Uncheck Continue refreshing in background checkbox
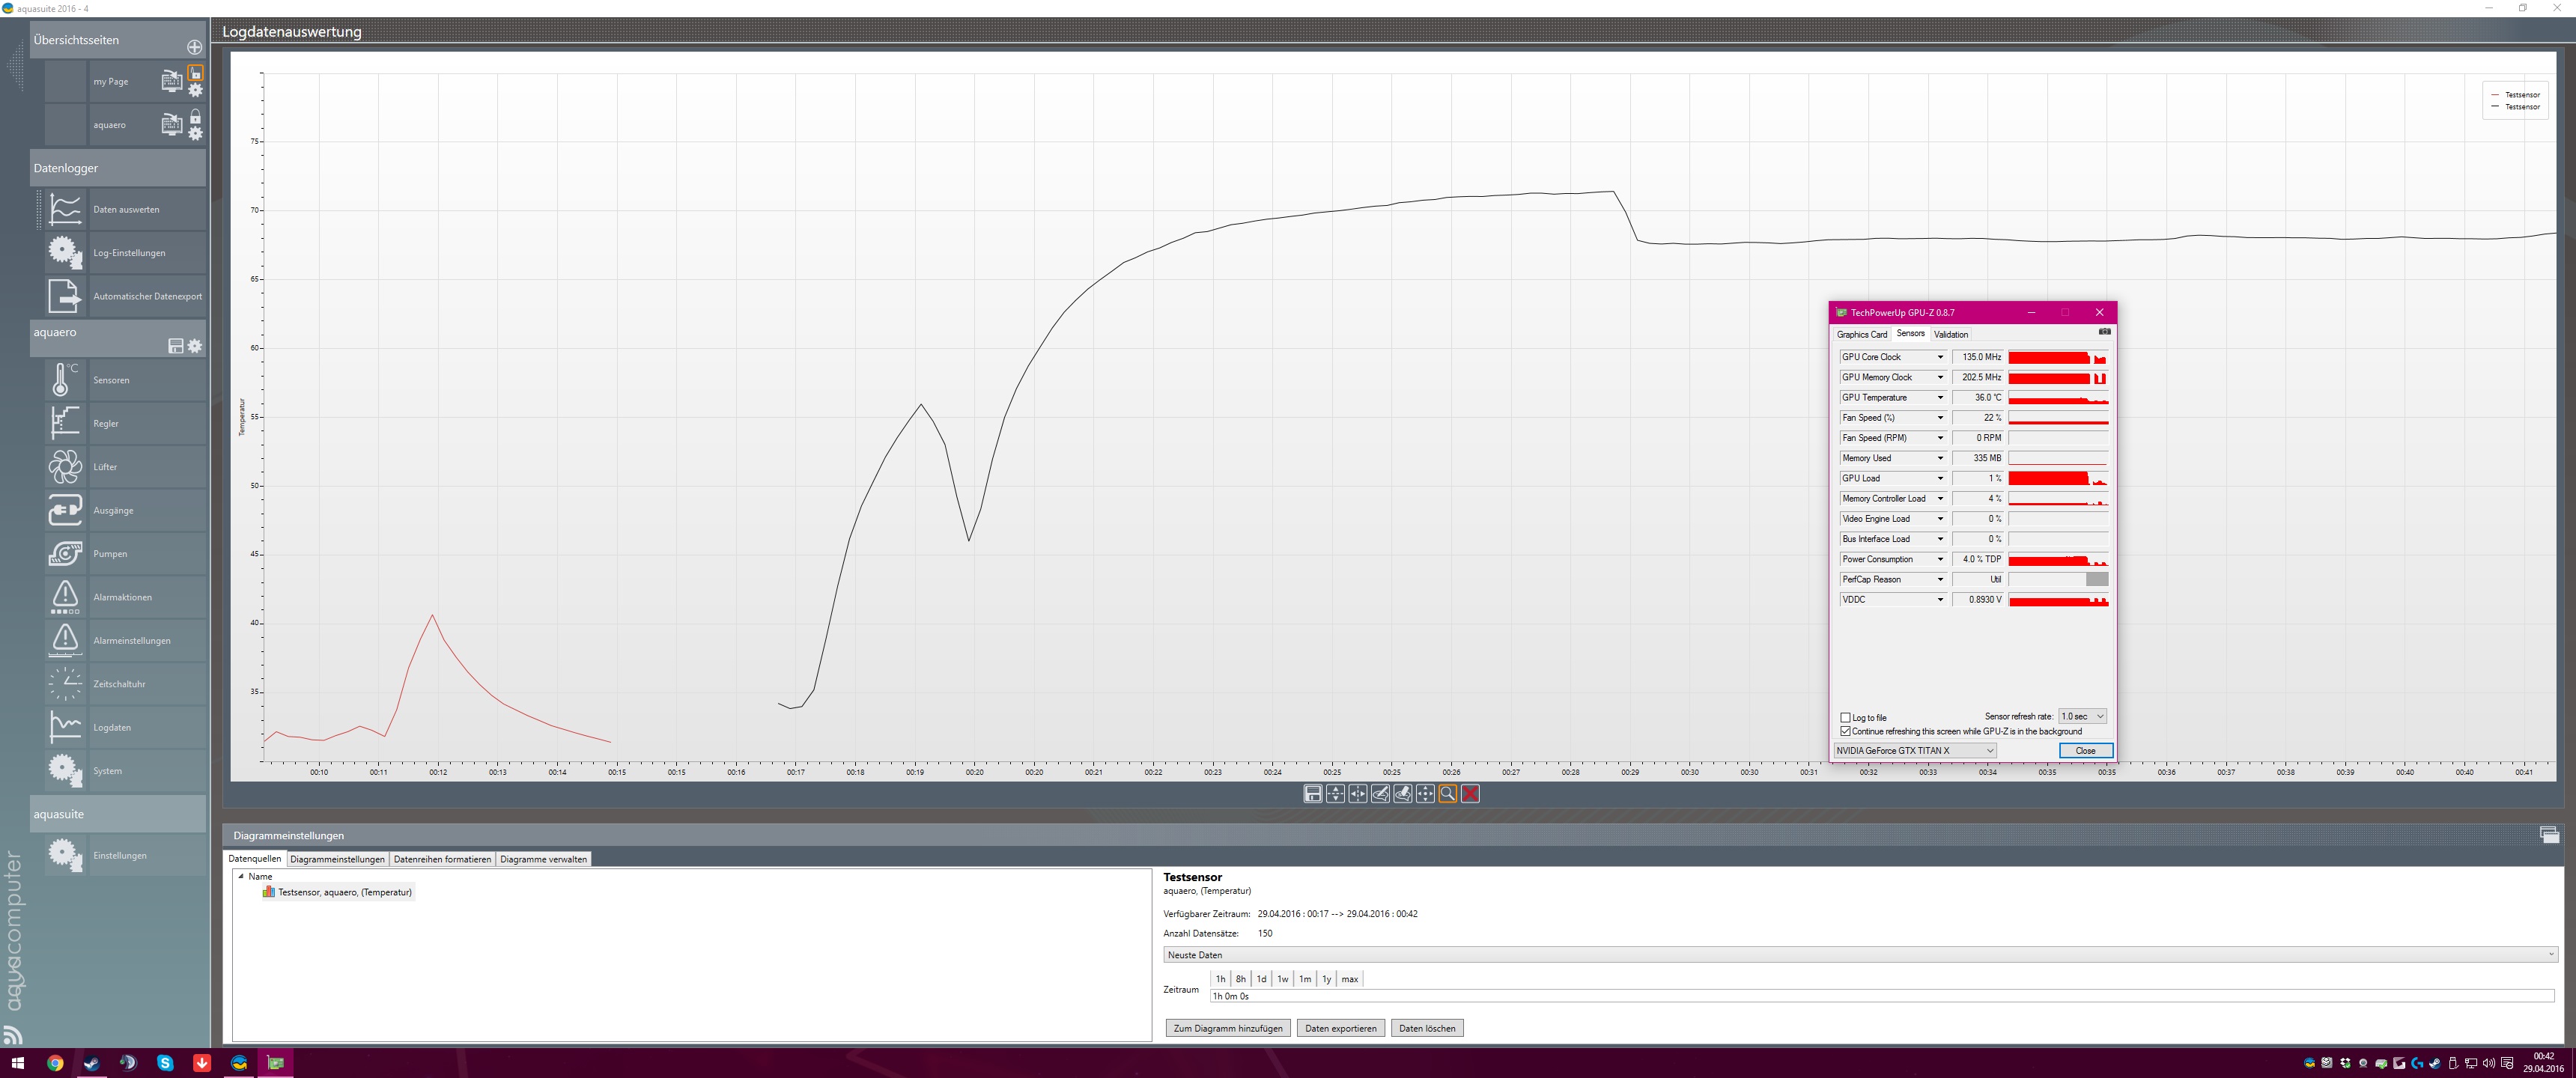The image size is (2576, 1078). (x=1846, y=731)
